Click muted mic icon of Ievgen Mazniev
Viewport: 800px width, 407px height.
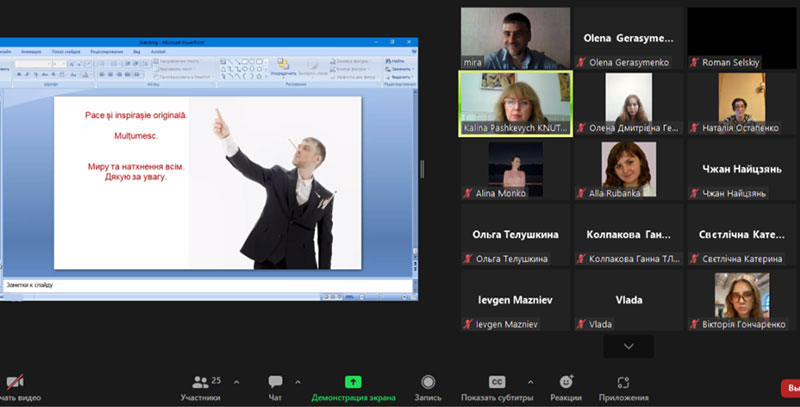point(468,324)
